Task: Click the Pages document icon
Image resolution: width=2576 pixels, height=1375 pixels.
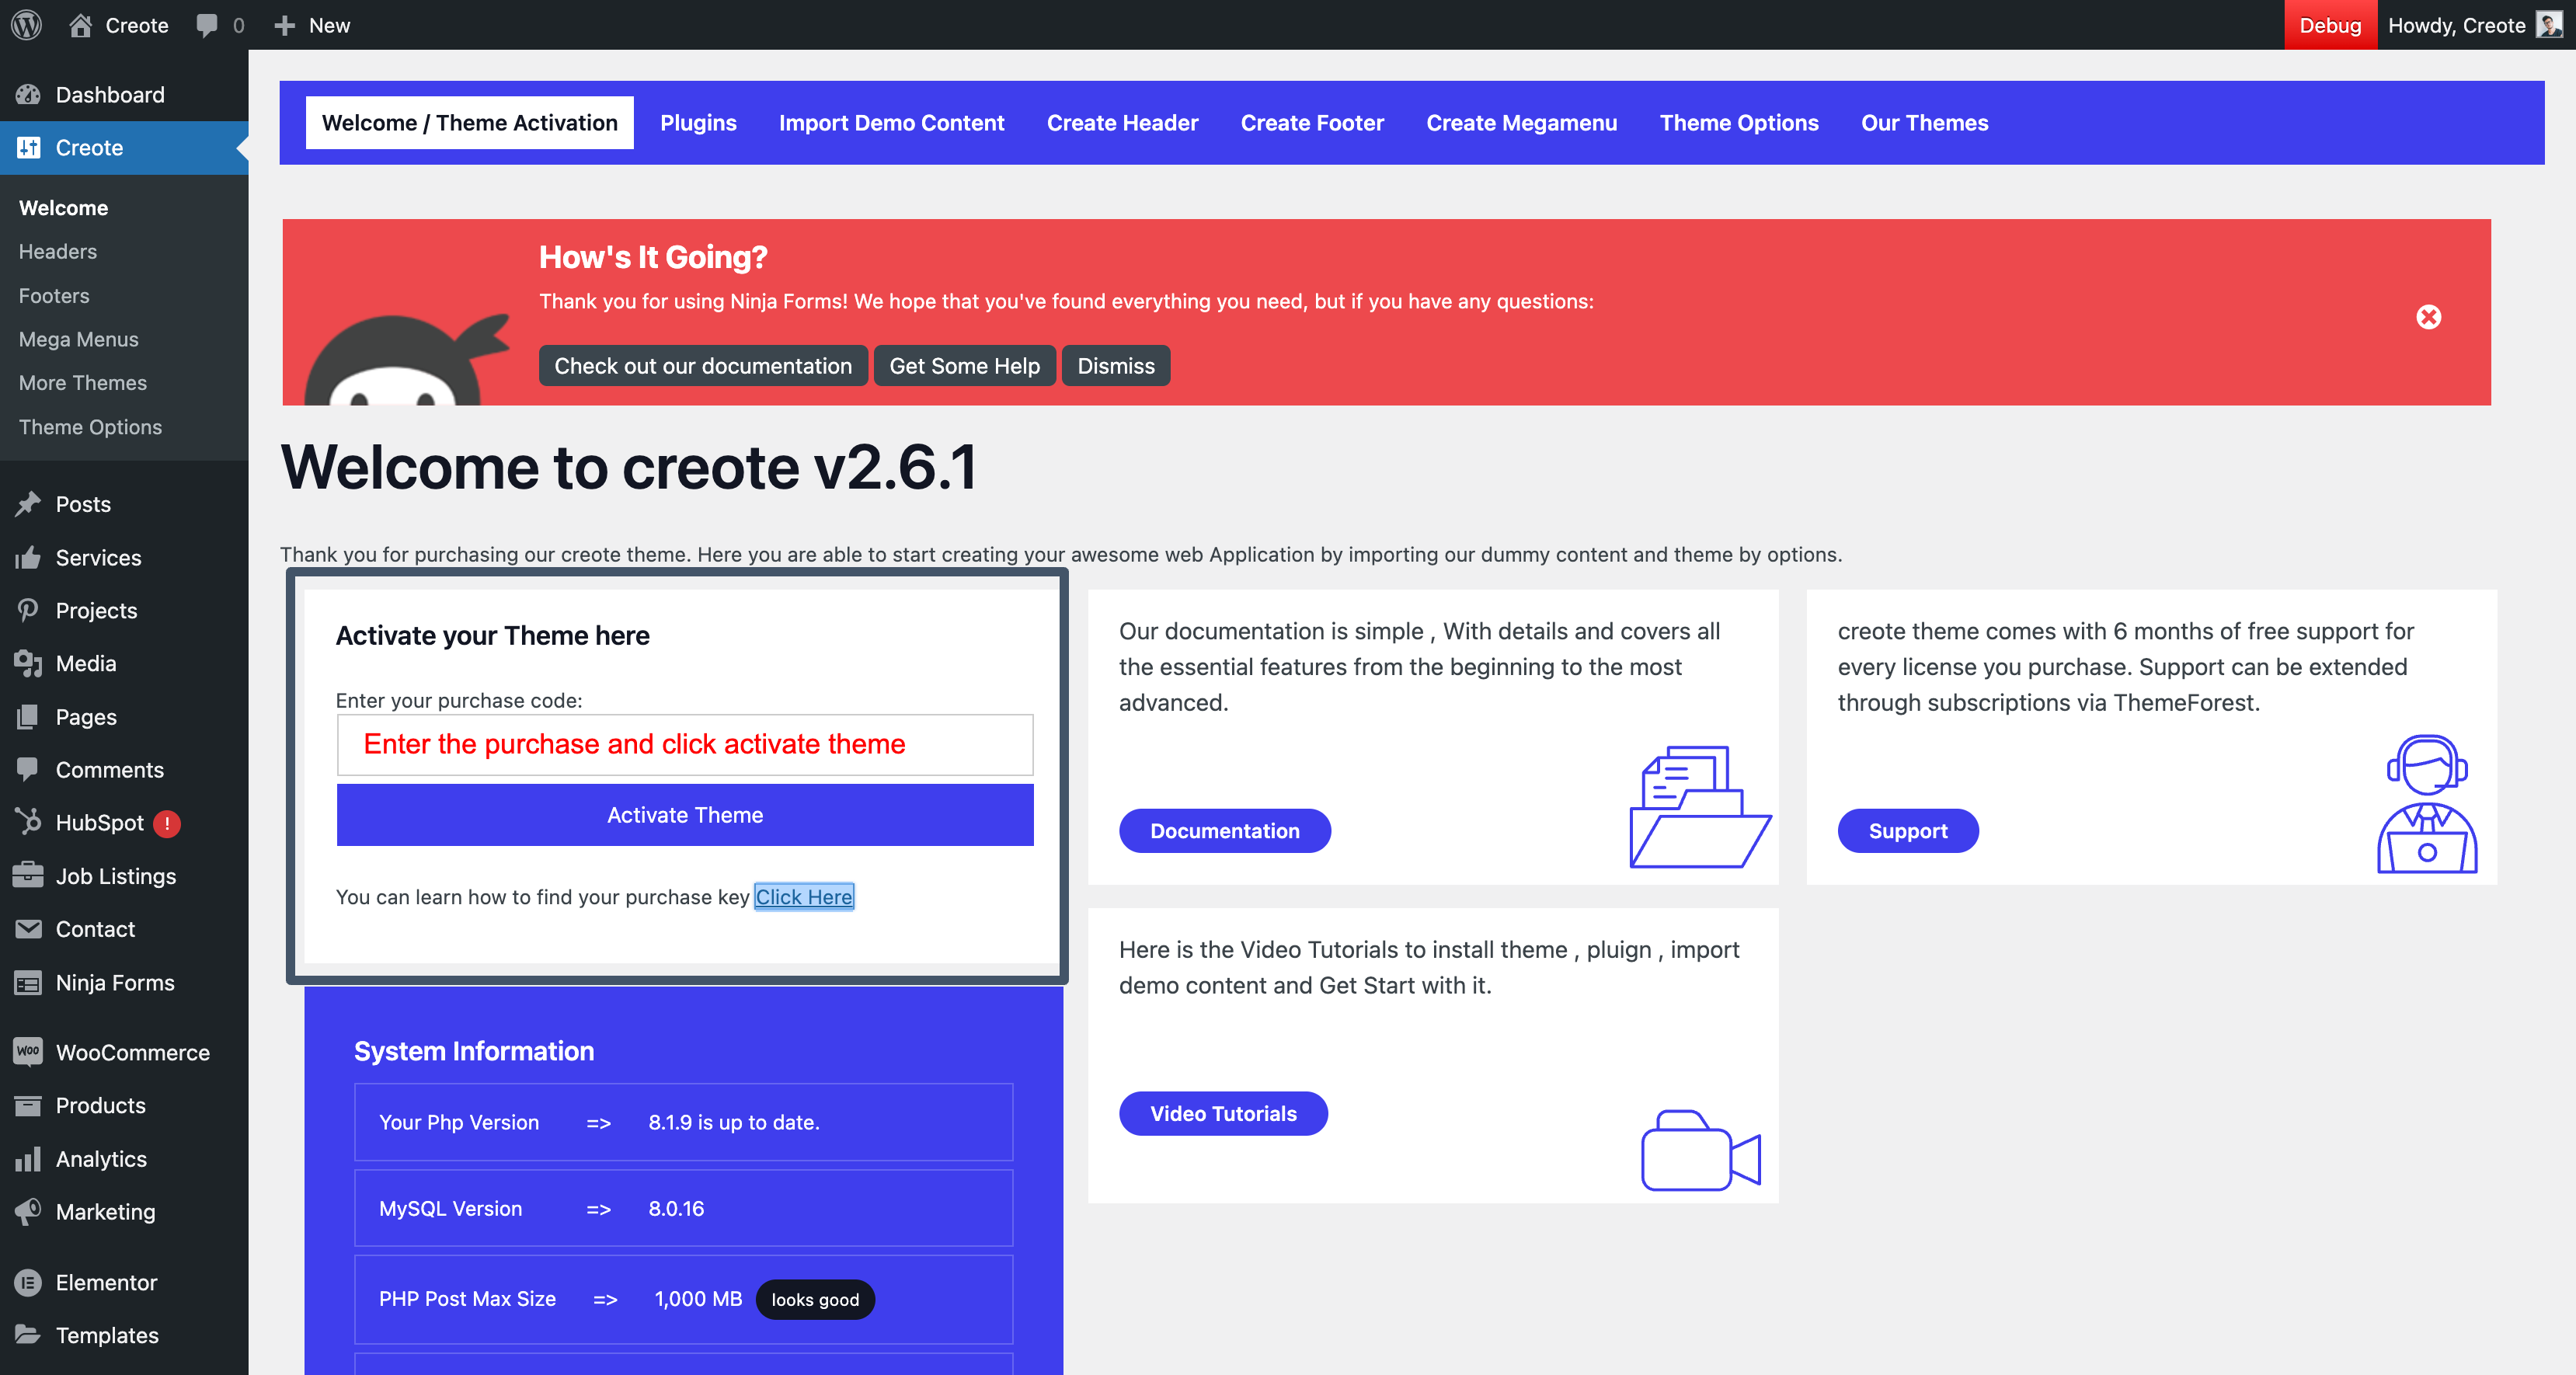Action: coord(28,717)
